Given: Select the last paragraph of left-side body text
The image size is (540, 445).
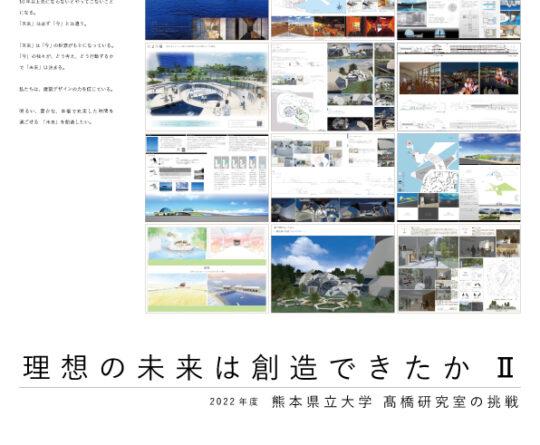Looking at the screenshot, I should [x=66, y=116].
